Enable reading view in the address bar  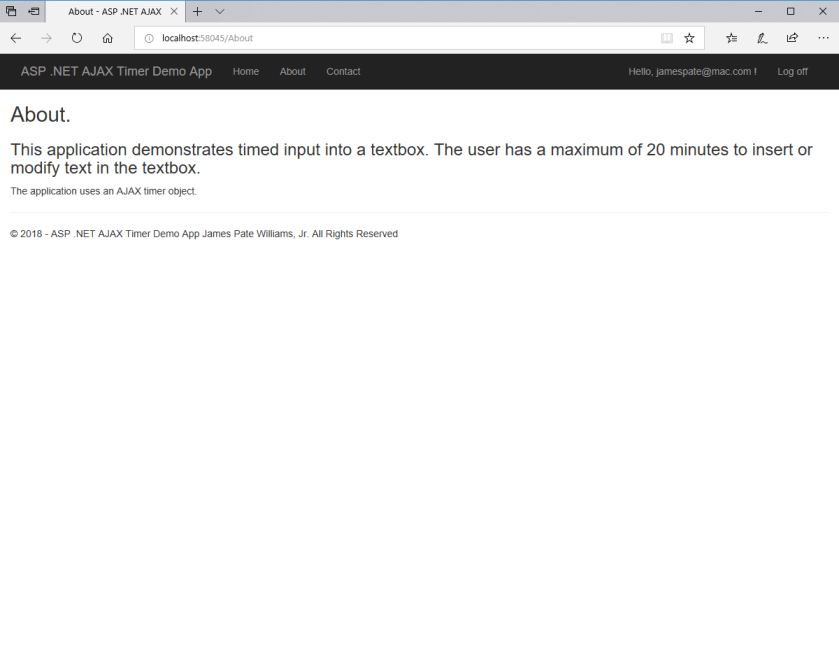point(667,37)
